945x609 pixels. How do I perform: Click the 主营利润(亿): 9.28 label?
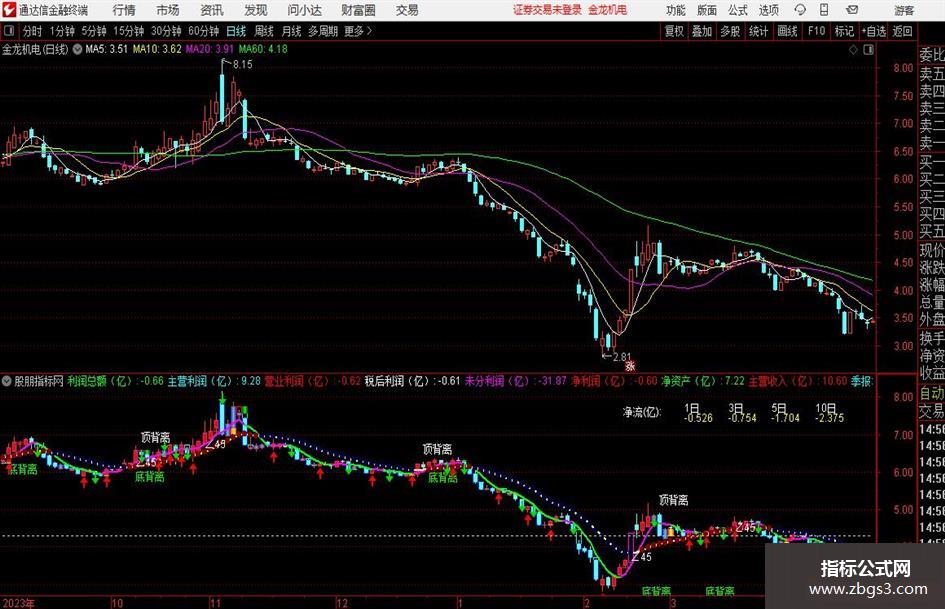214,381
